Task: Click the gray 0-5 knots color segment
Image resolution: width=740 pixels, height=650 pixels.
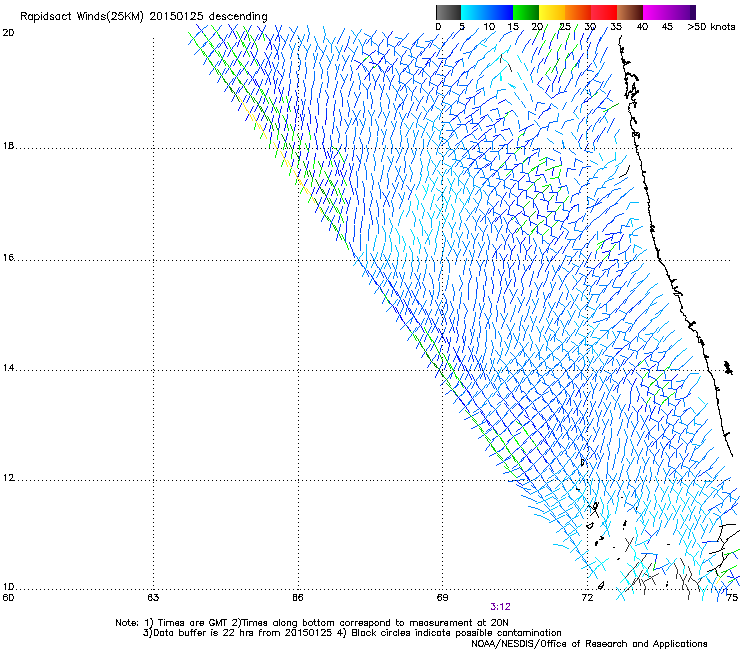Action: [x=448, y=12]
